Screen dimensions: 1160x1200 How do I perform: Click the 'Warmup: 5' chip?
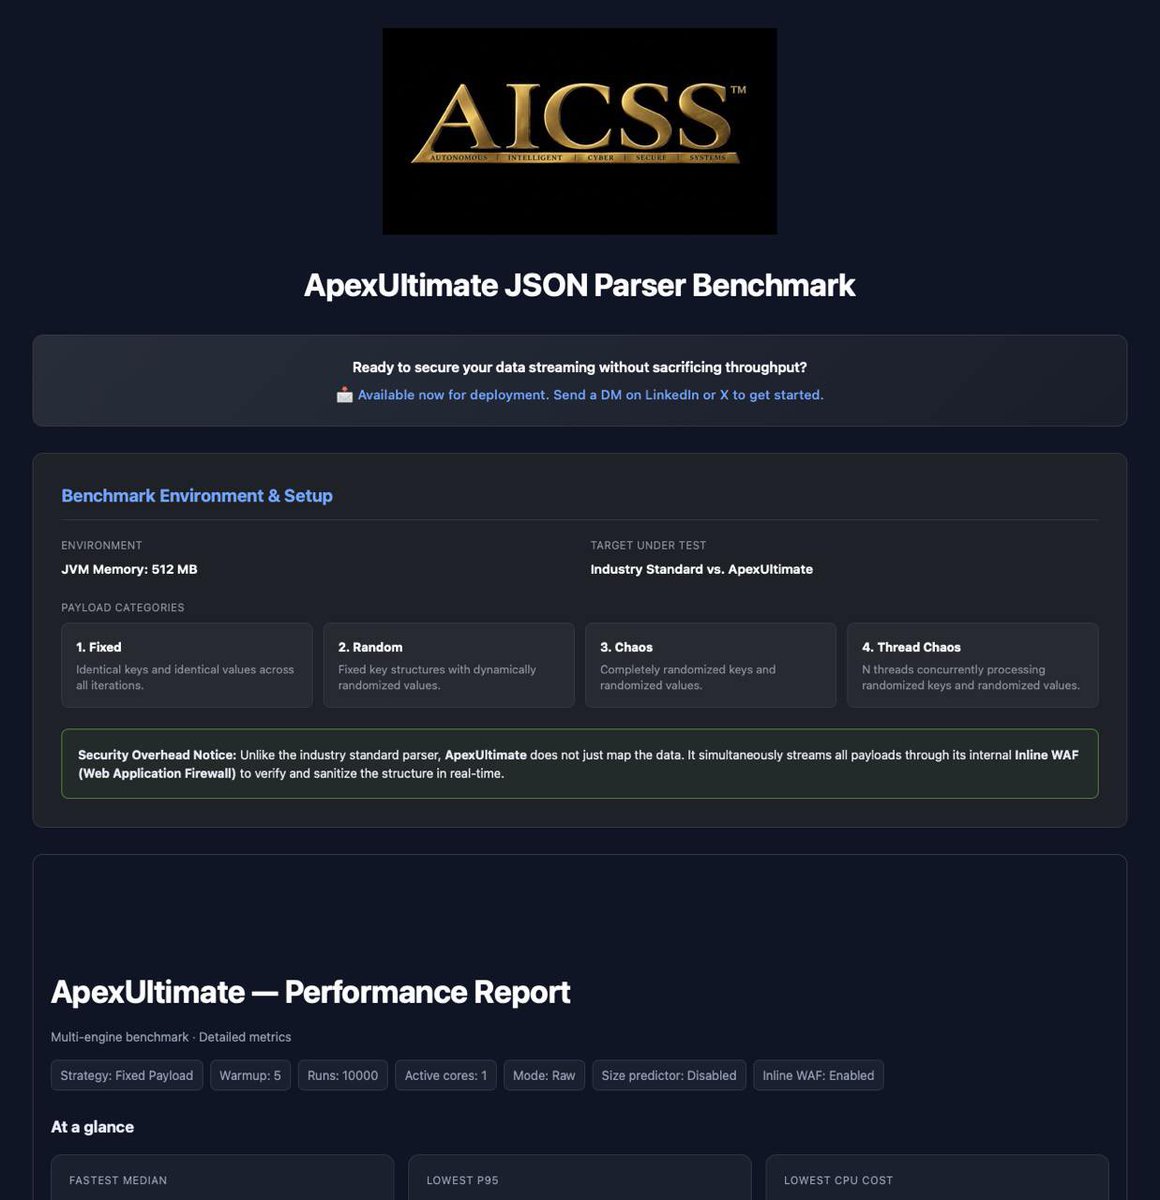click(250, 1076)
